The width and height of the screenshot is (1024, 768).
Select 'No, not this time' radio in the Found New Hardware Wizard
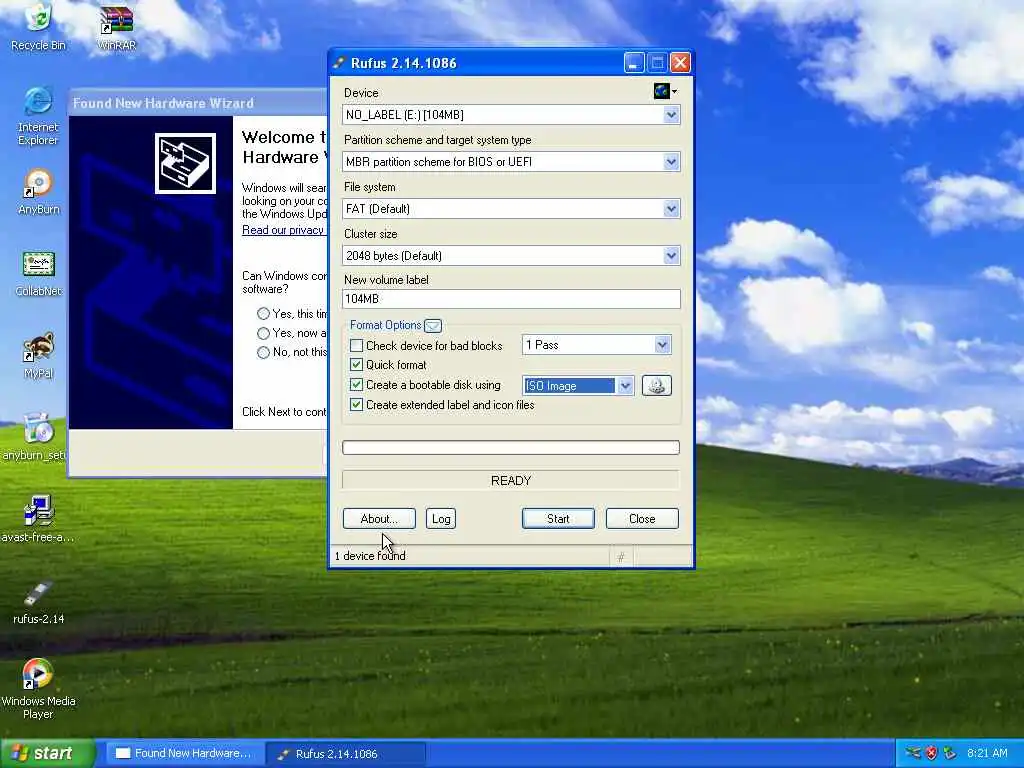(x=263, y=353)
